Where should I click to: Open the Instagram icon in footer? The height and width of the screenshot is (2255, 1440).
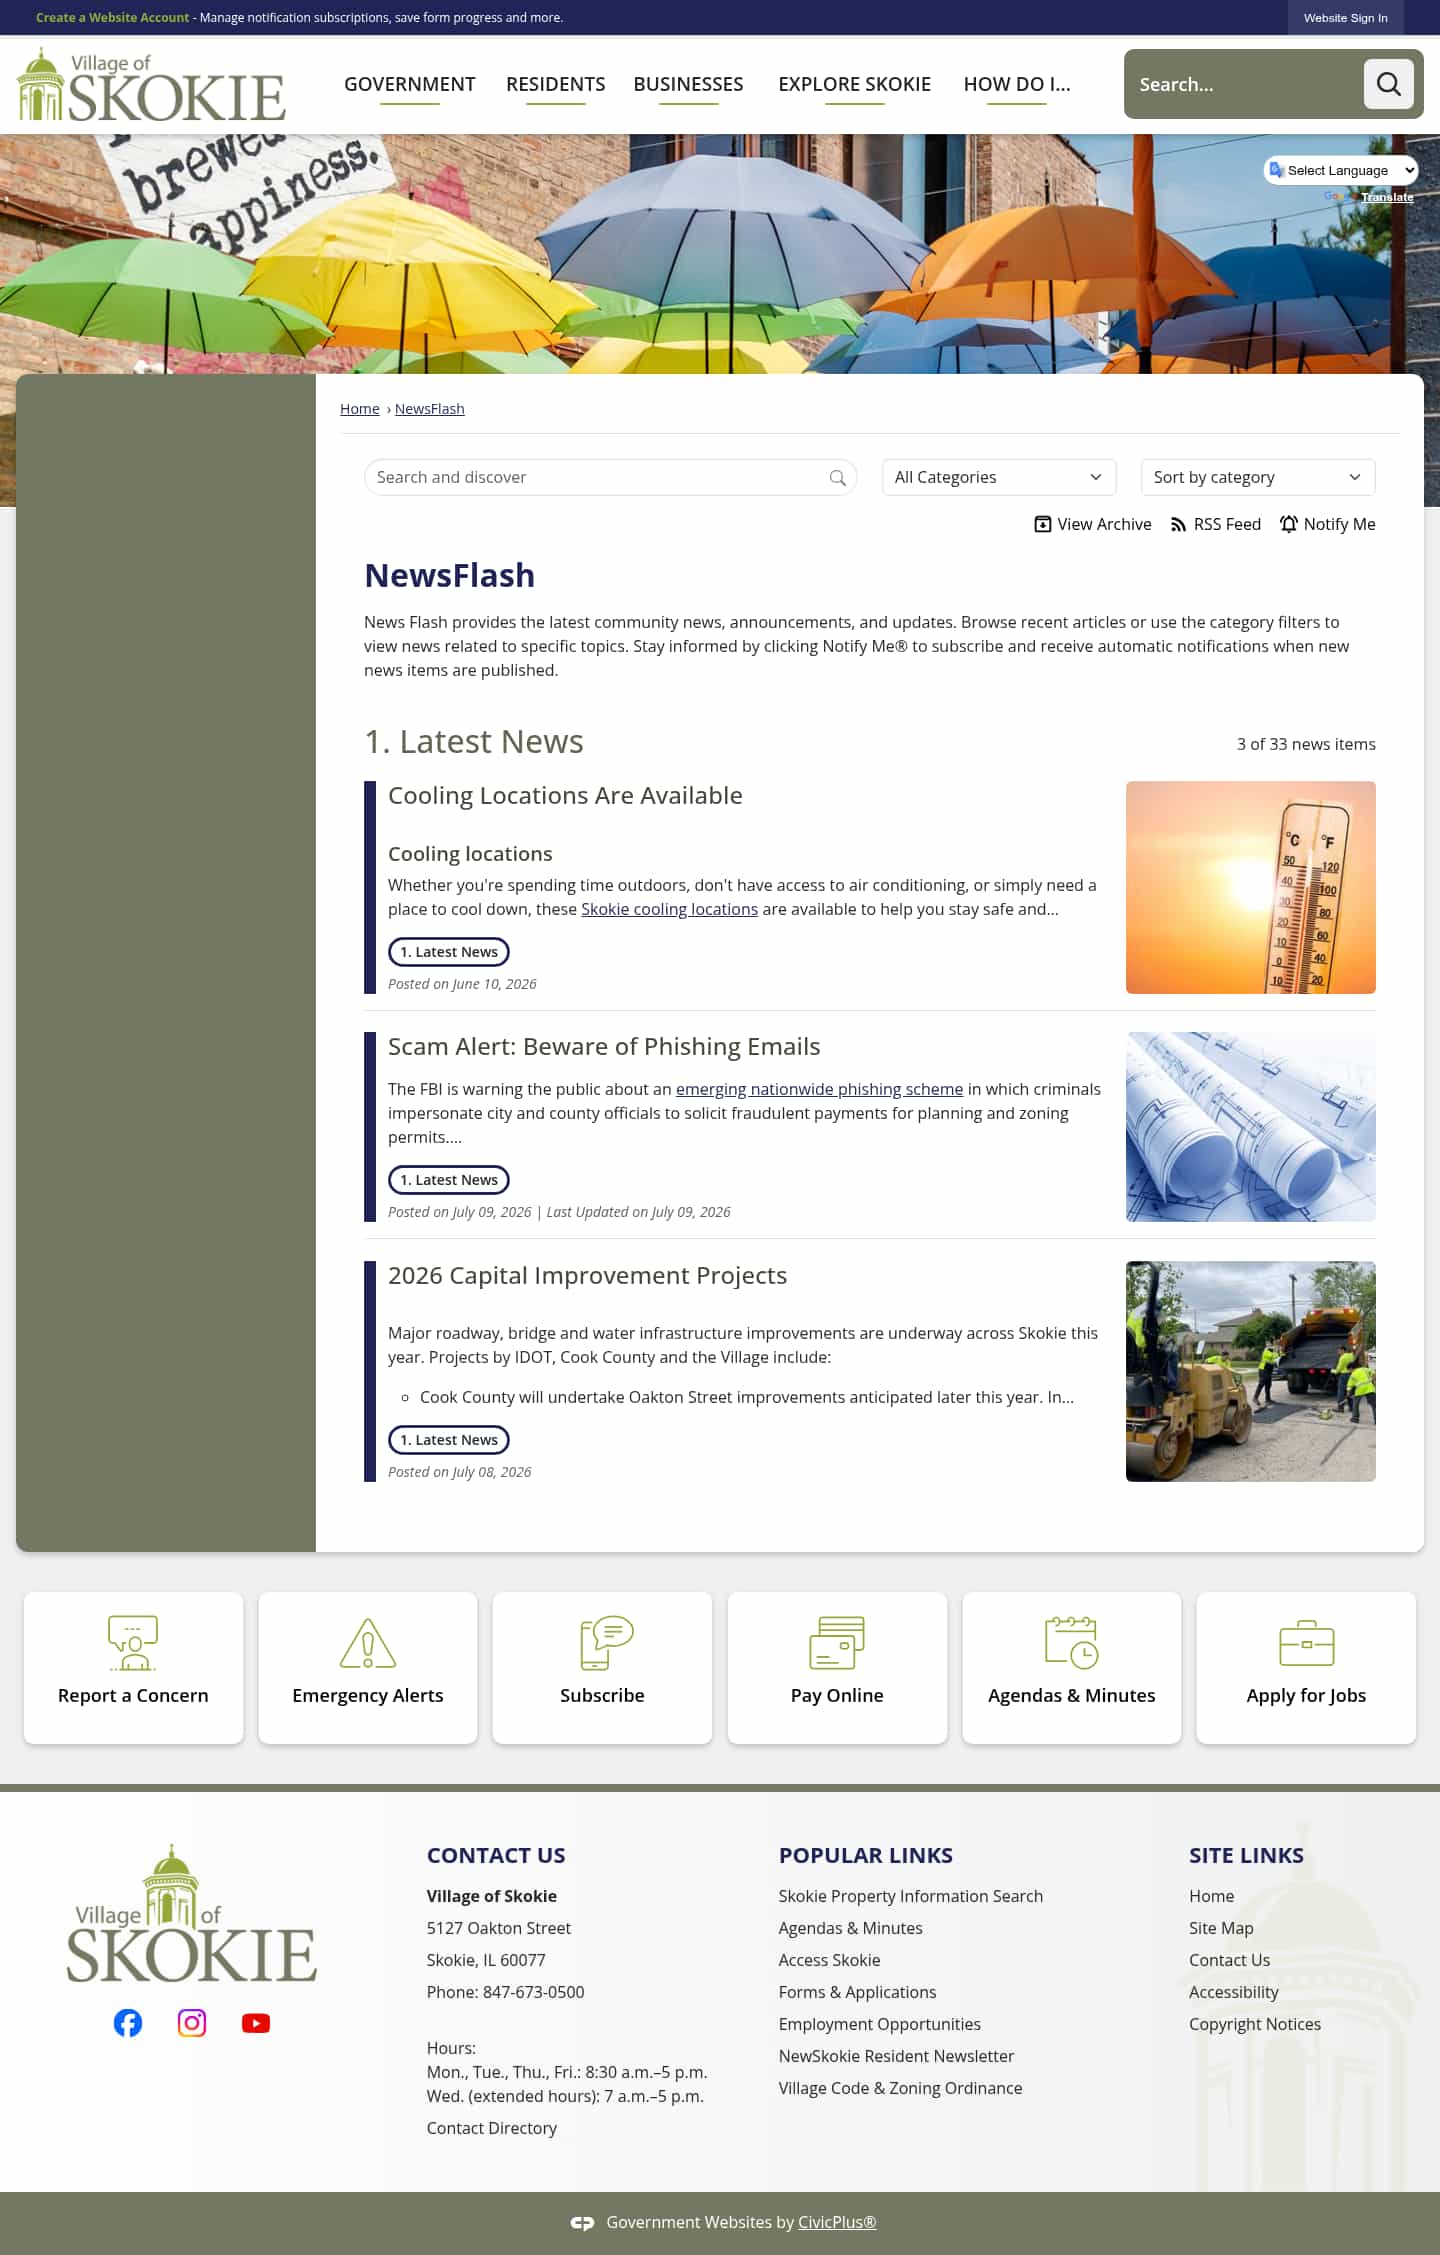(192, 2023)
